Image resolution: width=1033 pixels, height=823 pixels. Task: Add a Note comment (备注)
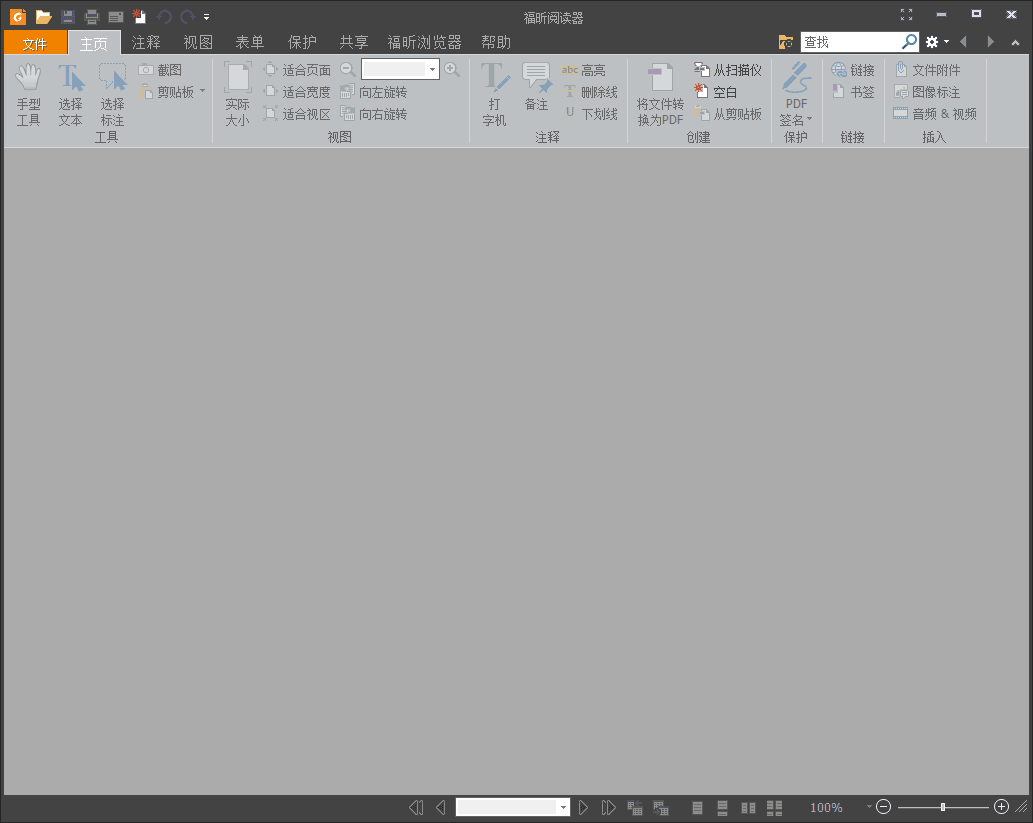pyautogui.click(x=537, y=90)
